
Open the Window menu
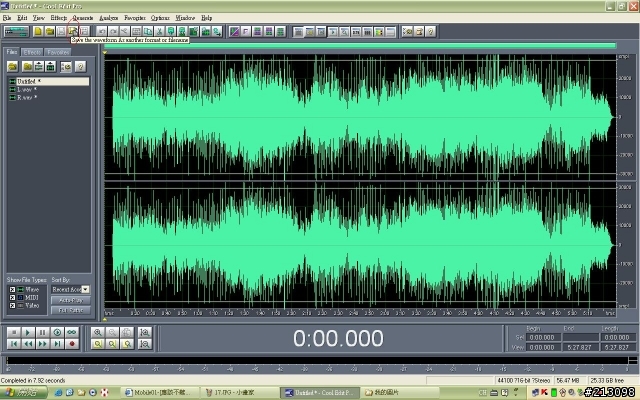[x=185, y=18]
